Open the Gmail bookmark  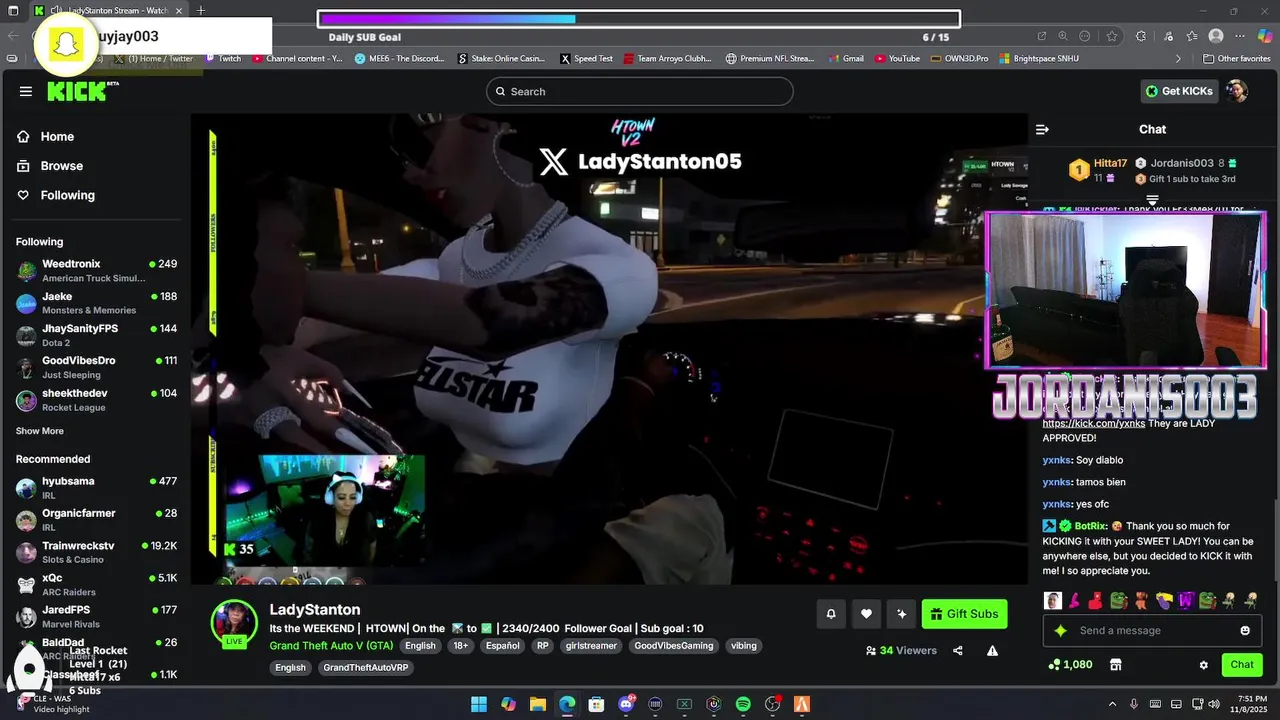[x=846, y=59]
